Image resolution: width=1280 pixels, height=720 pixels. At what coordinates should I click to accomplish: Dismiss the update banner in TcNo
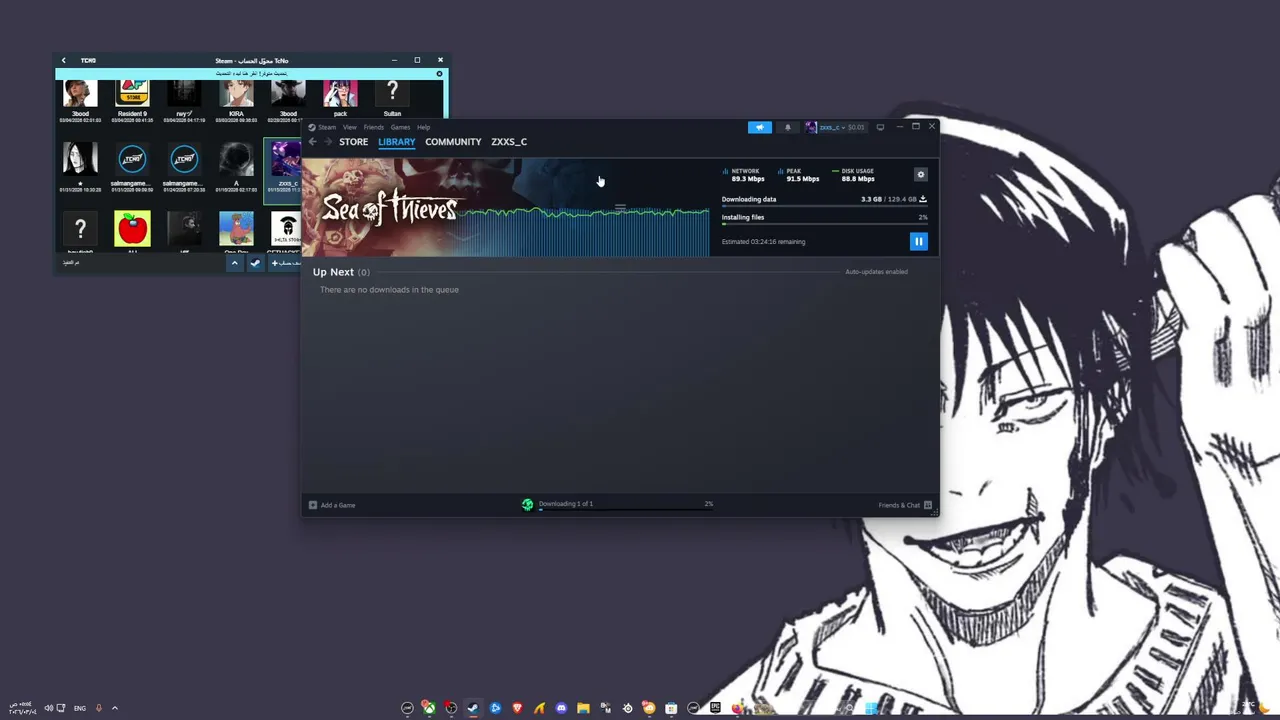pos(439,74)
